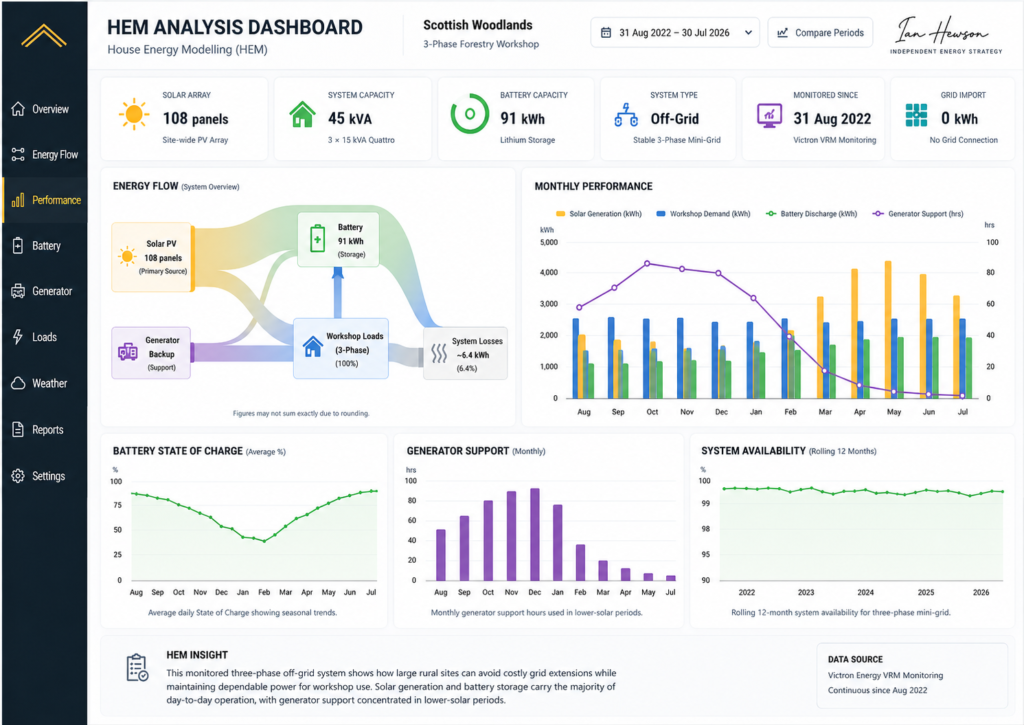Navigate to the Generator page

44,291
